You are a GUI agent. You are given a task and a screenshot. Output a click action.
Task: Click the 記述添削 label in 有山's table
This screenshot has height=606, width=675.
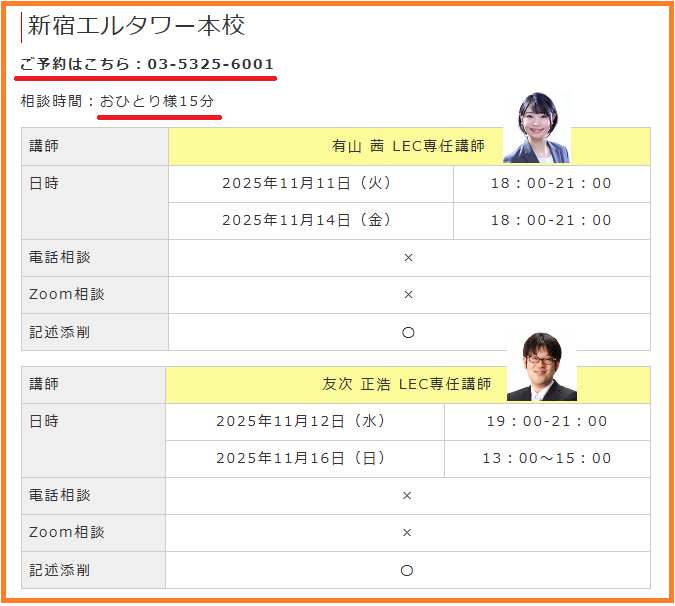(59, 332)
